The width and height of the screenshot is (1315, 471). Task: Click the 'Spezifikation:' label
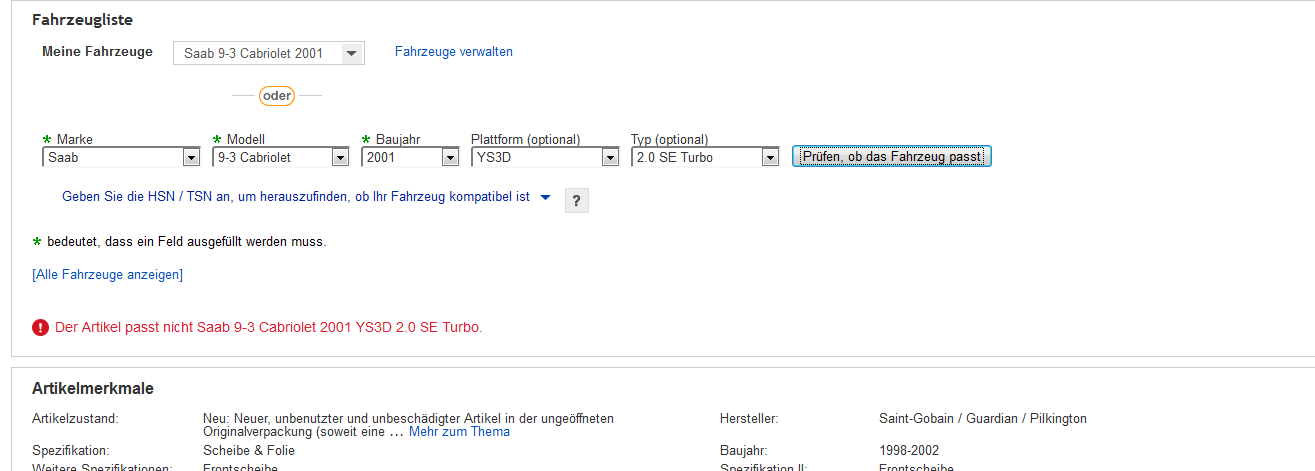pos(71,451)
